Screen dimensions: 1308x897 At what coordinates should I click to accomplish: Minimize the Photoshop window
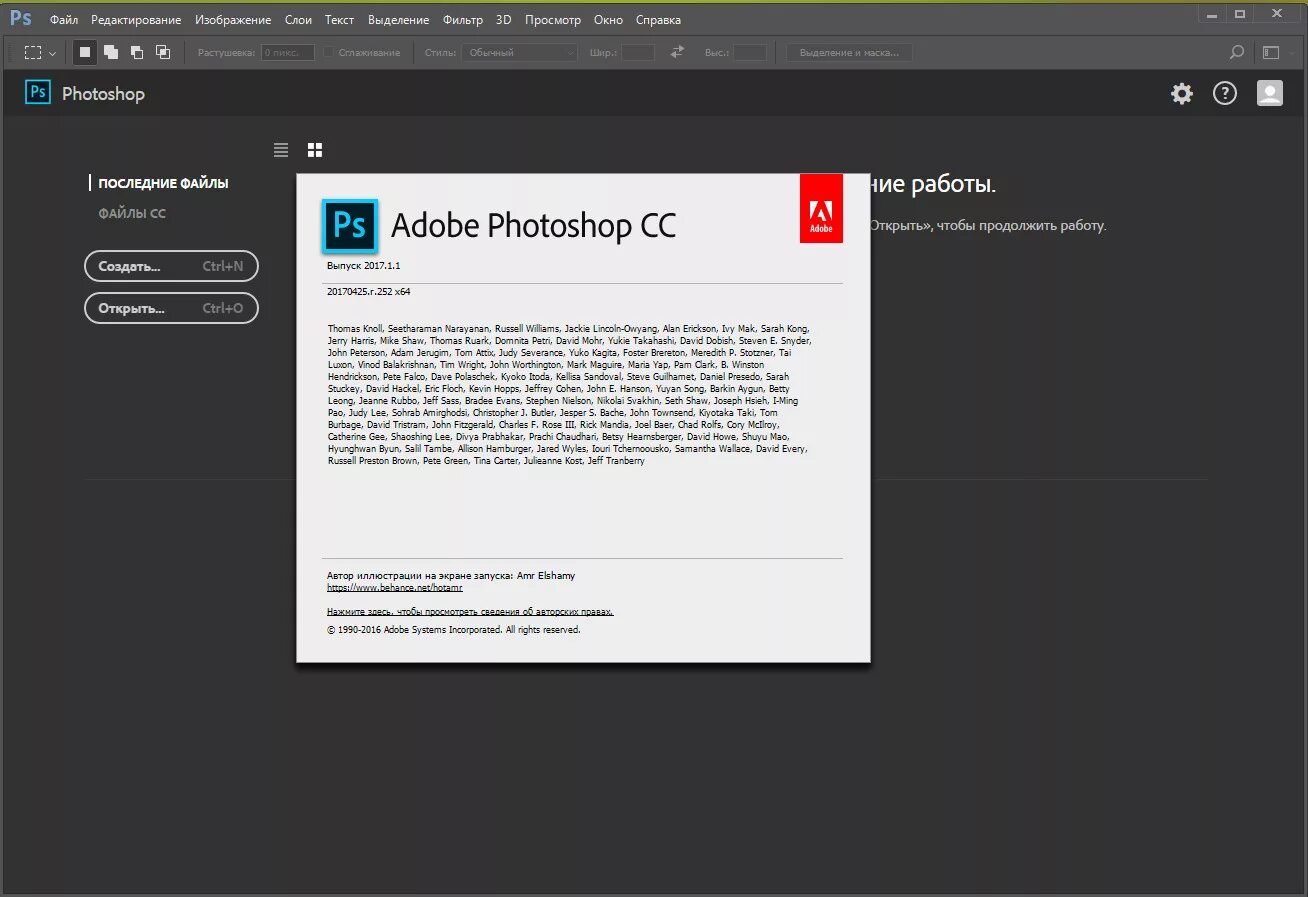[x=1212, y=13]
